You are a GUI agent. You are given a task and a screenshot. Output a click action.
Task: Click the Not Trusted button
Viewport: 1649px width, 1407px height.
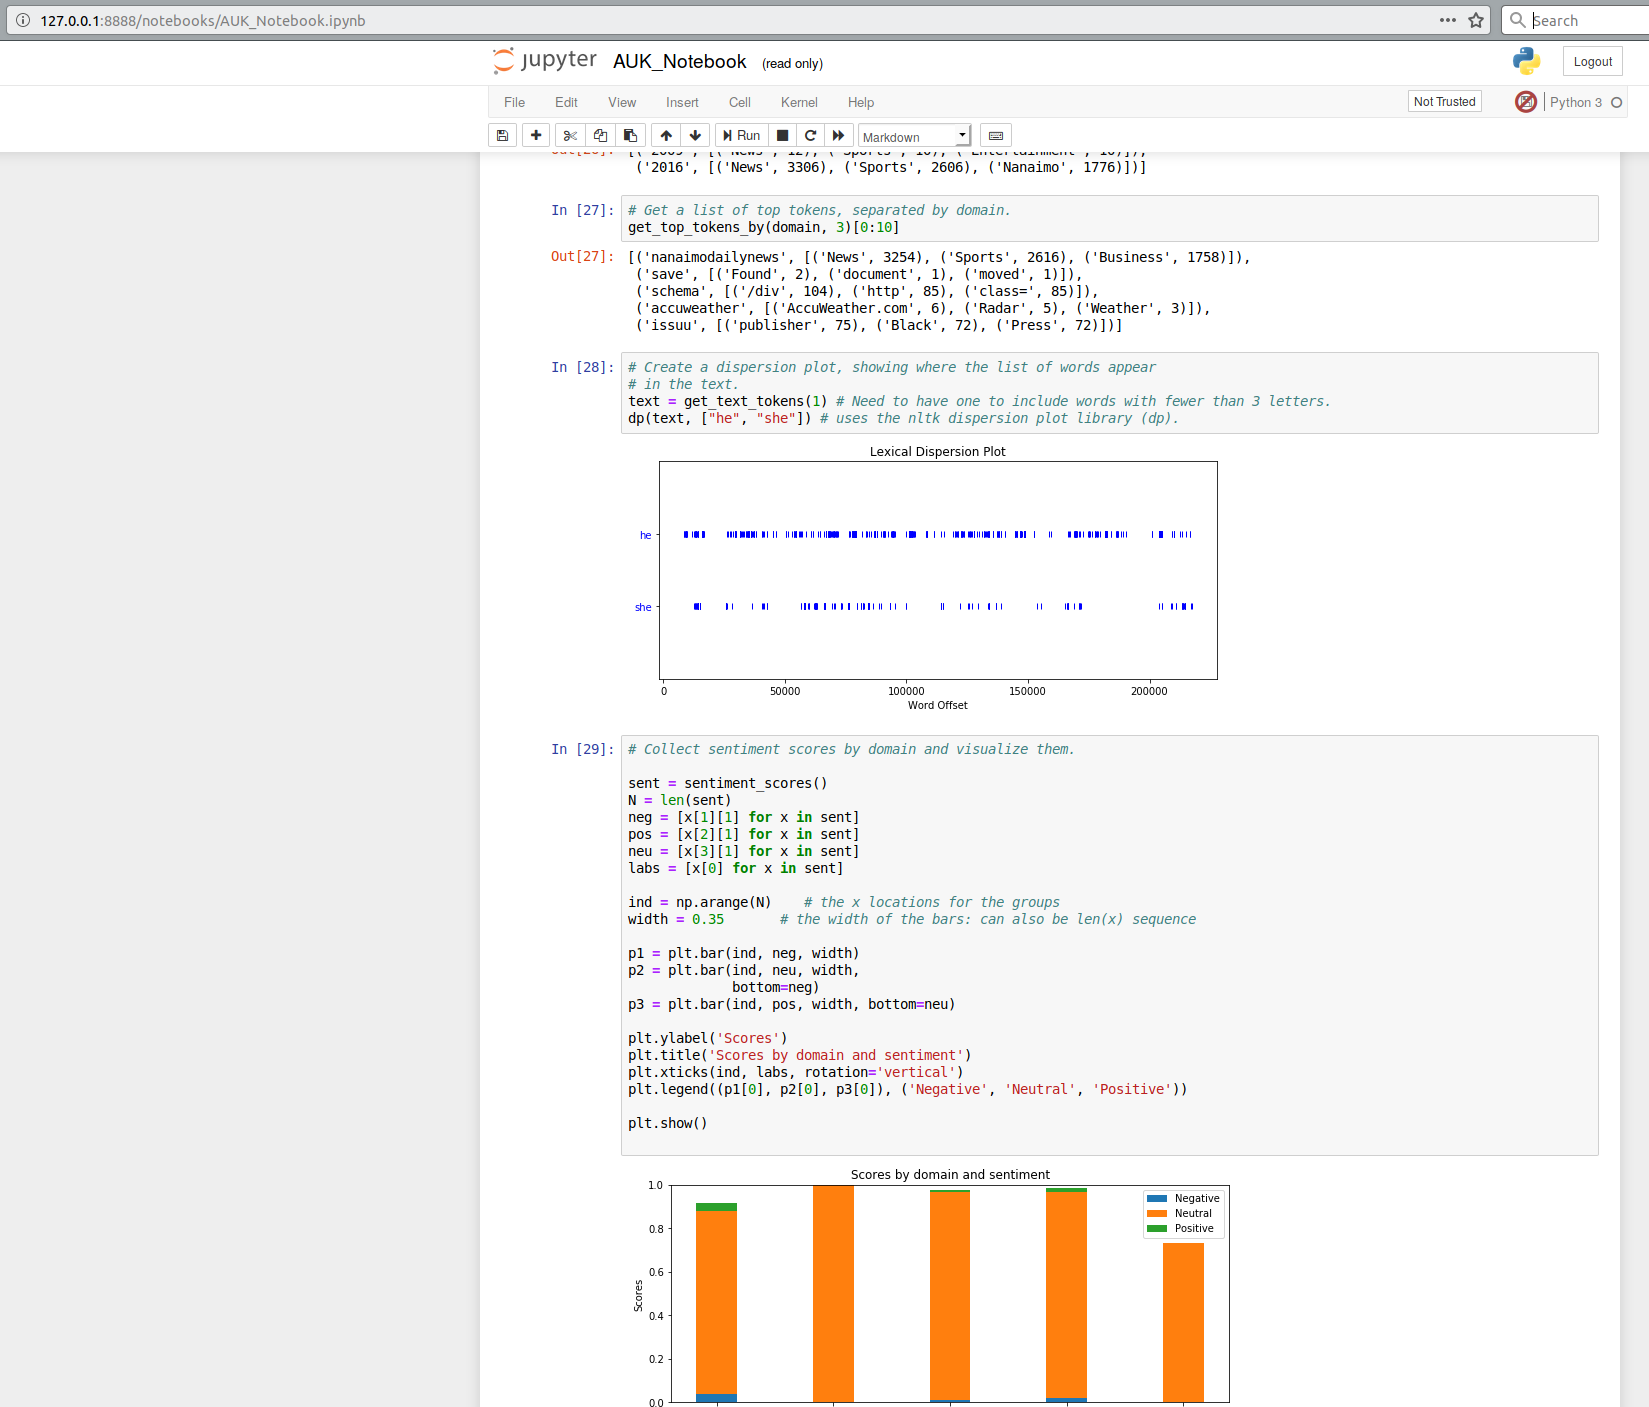click(1444, 102)
